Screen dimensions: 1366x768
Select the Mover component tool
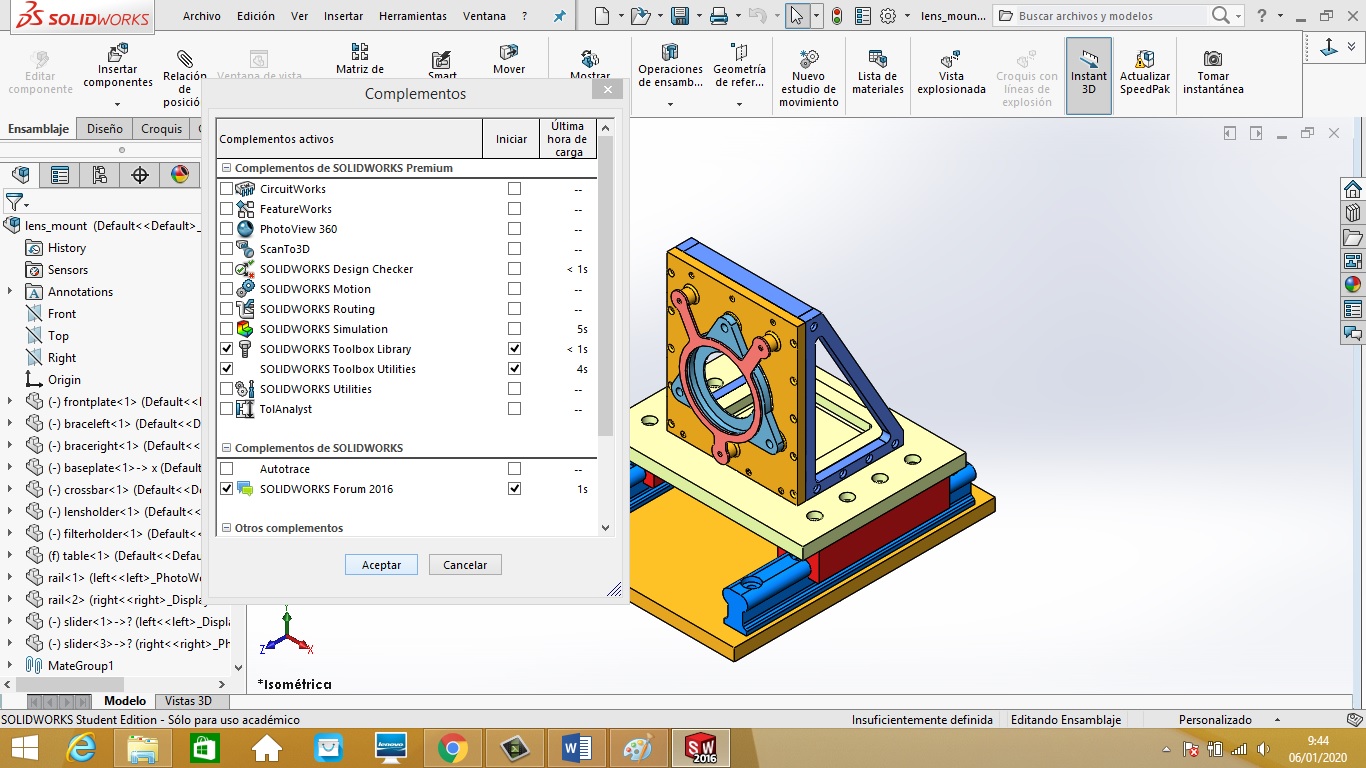point(509,62)
